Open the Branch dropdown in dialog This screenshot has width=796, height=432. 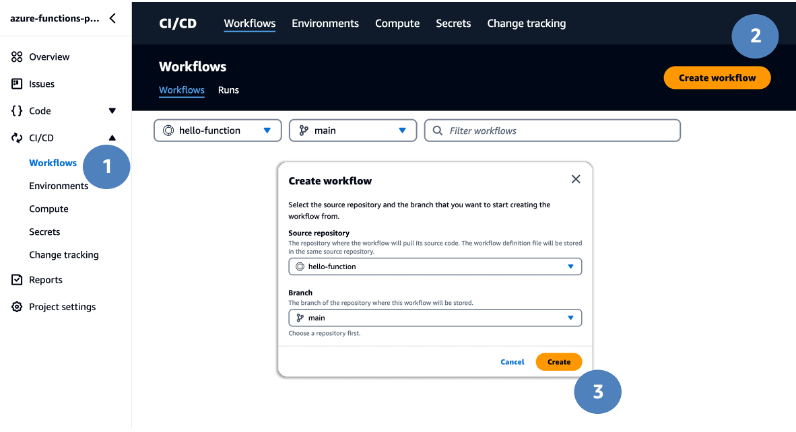point(435,318)
